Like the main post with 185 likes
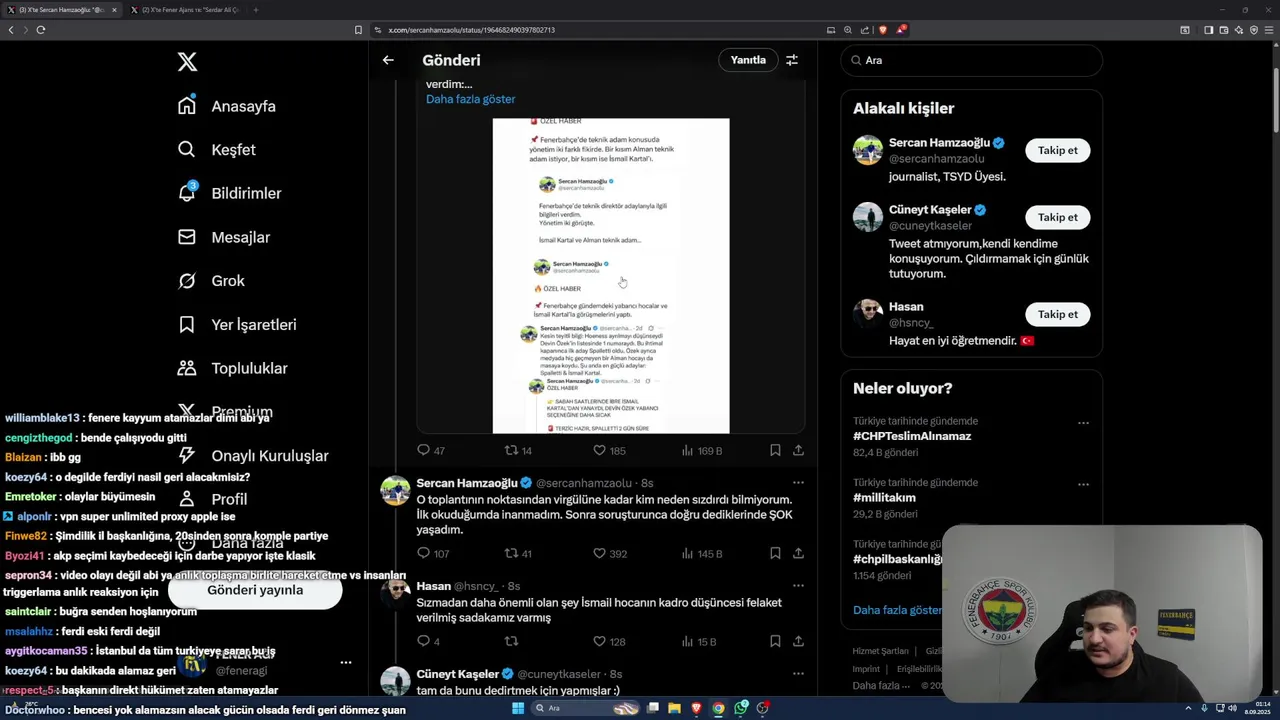Image resolution: width=1280 pixels, height=720 pixels. pyautogui.click(x=609, y=451)
